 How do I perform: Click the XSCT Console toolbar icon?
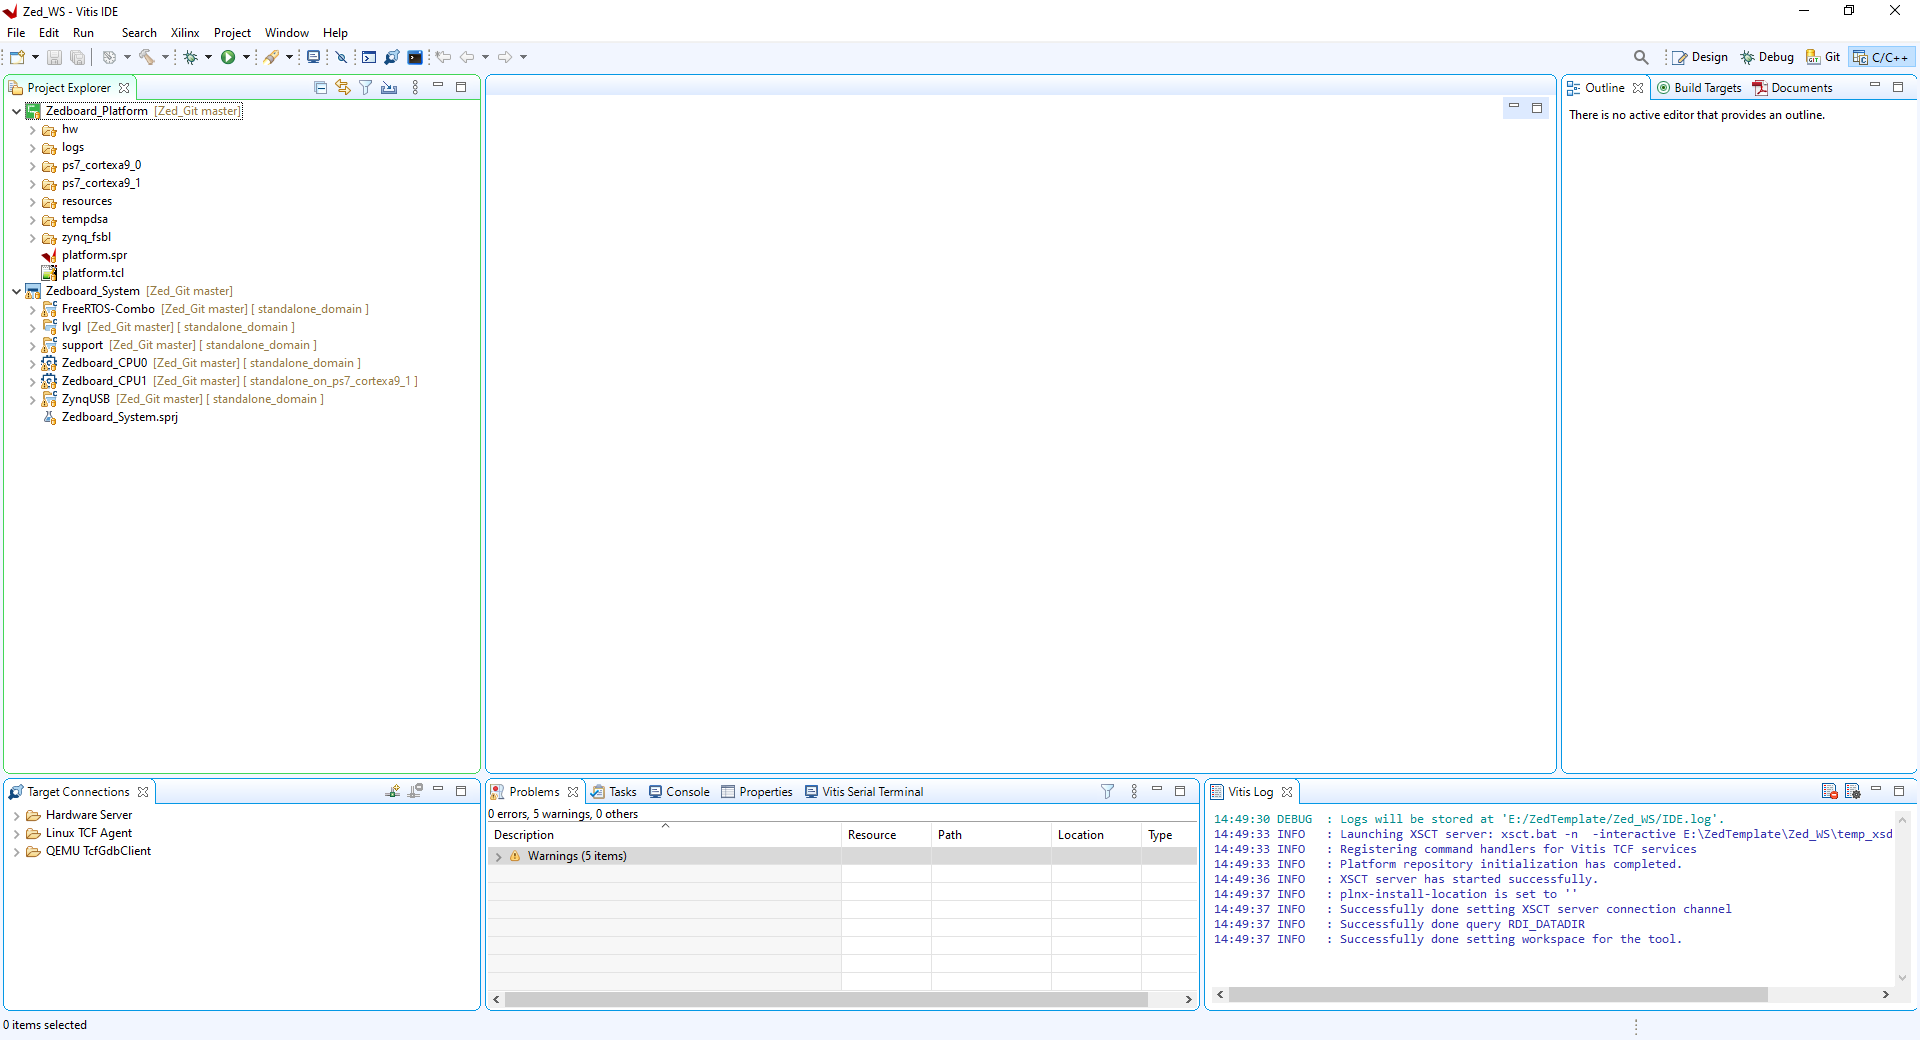tap(369, 57)
